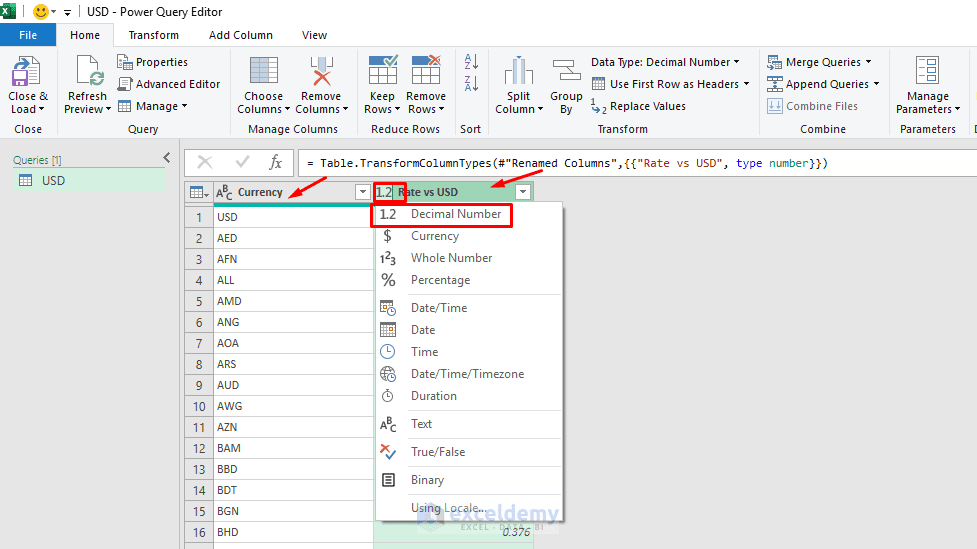Click the Group By icon
Image resolution: width=977 pixels, height=549 pixels.
coord(566,70)
